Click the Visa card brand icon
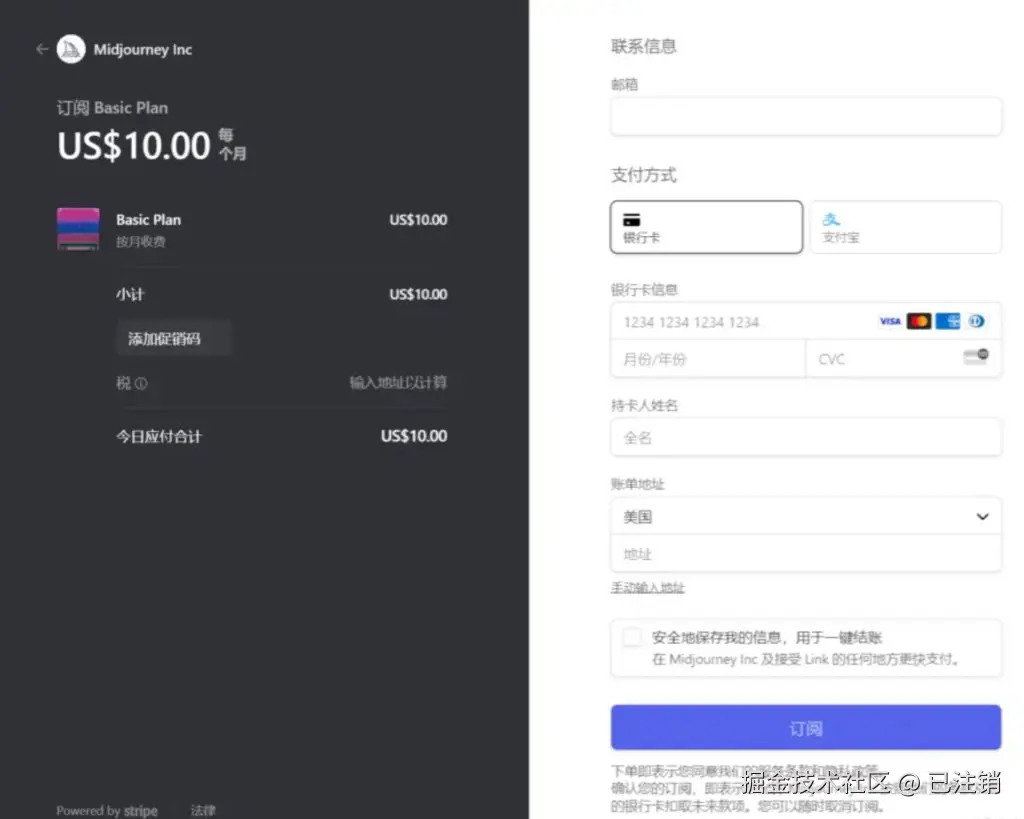Image resolution: width=1024 pixels, height=819 pixels. [x=890, y=321]
